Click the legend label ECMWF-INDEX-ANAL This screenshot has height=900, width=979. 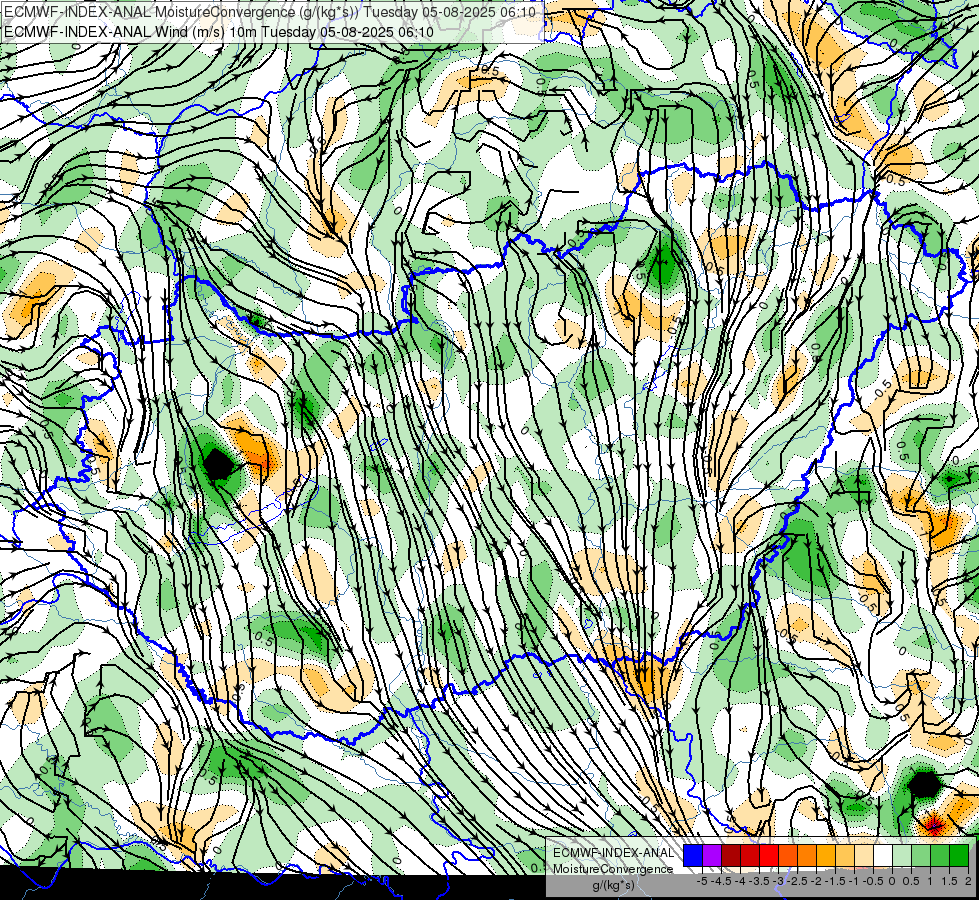click(613, 853)
